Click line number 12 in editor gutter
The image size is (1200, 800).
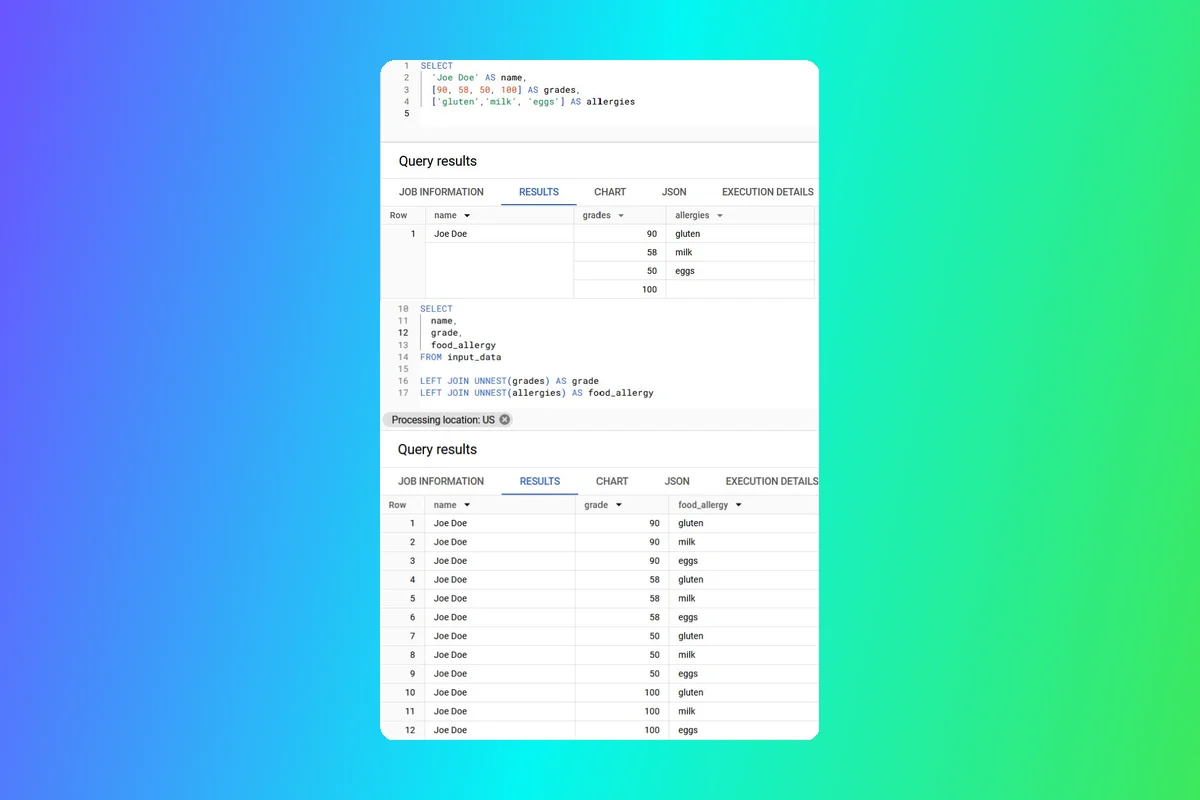pyautogui.click(x=403, y=333)
